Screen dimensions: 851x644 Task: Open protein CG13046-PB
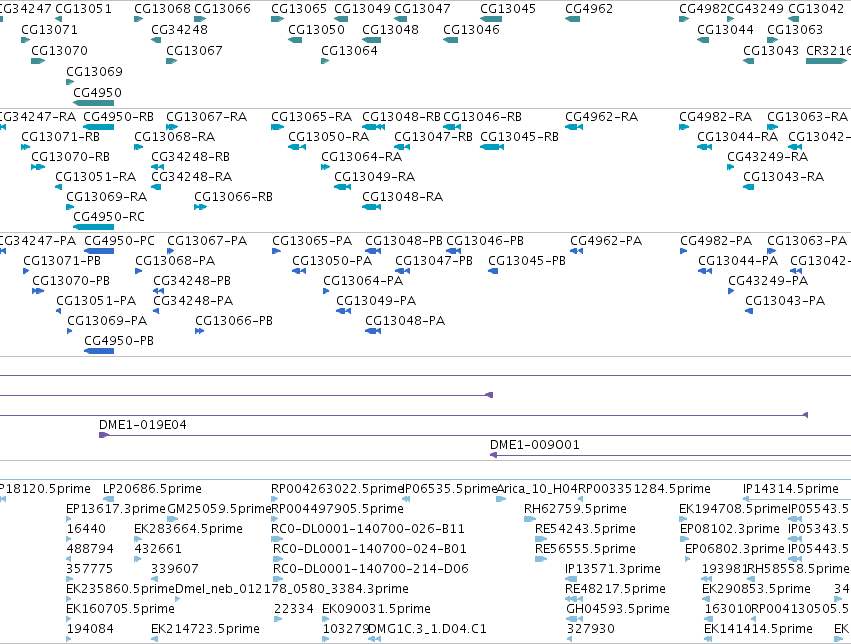(x=485, y=241)
